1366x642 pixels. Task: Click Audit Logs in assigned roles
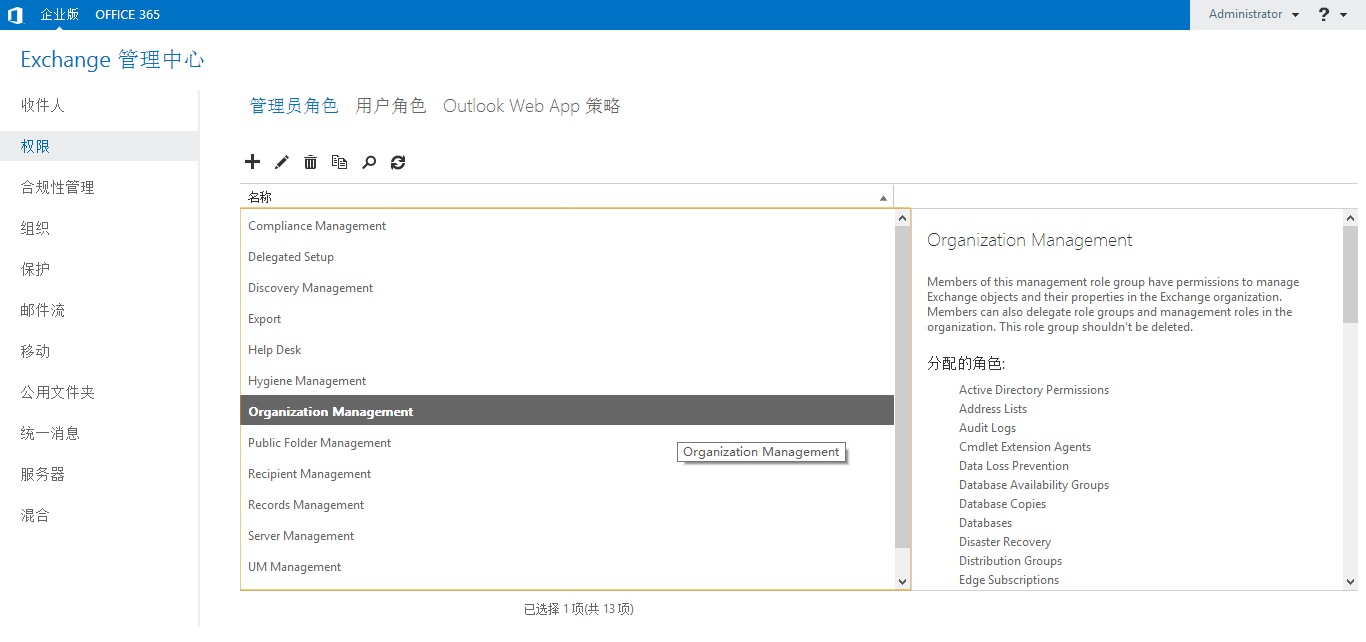pos(987,428)
